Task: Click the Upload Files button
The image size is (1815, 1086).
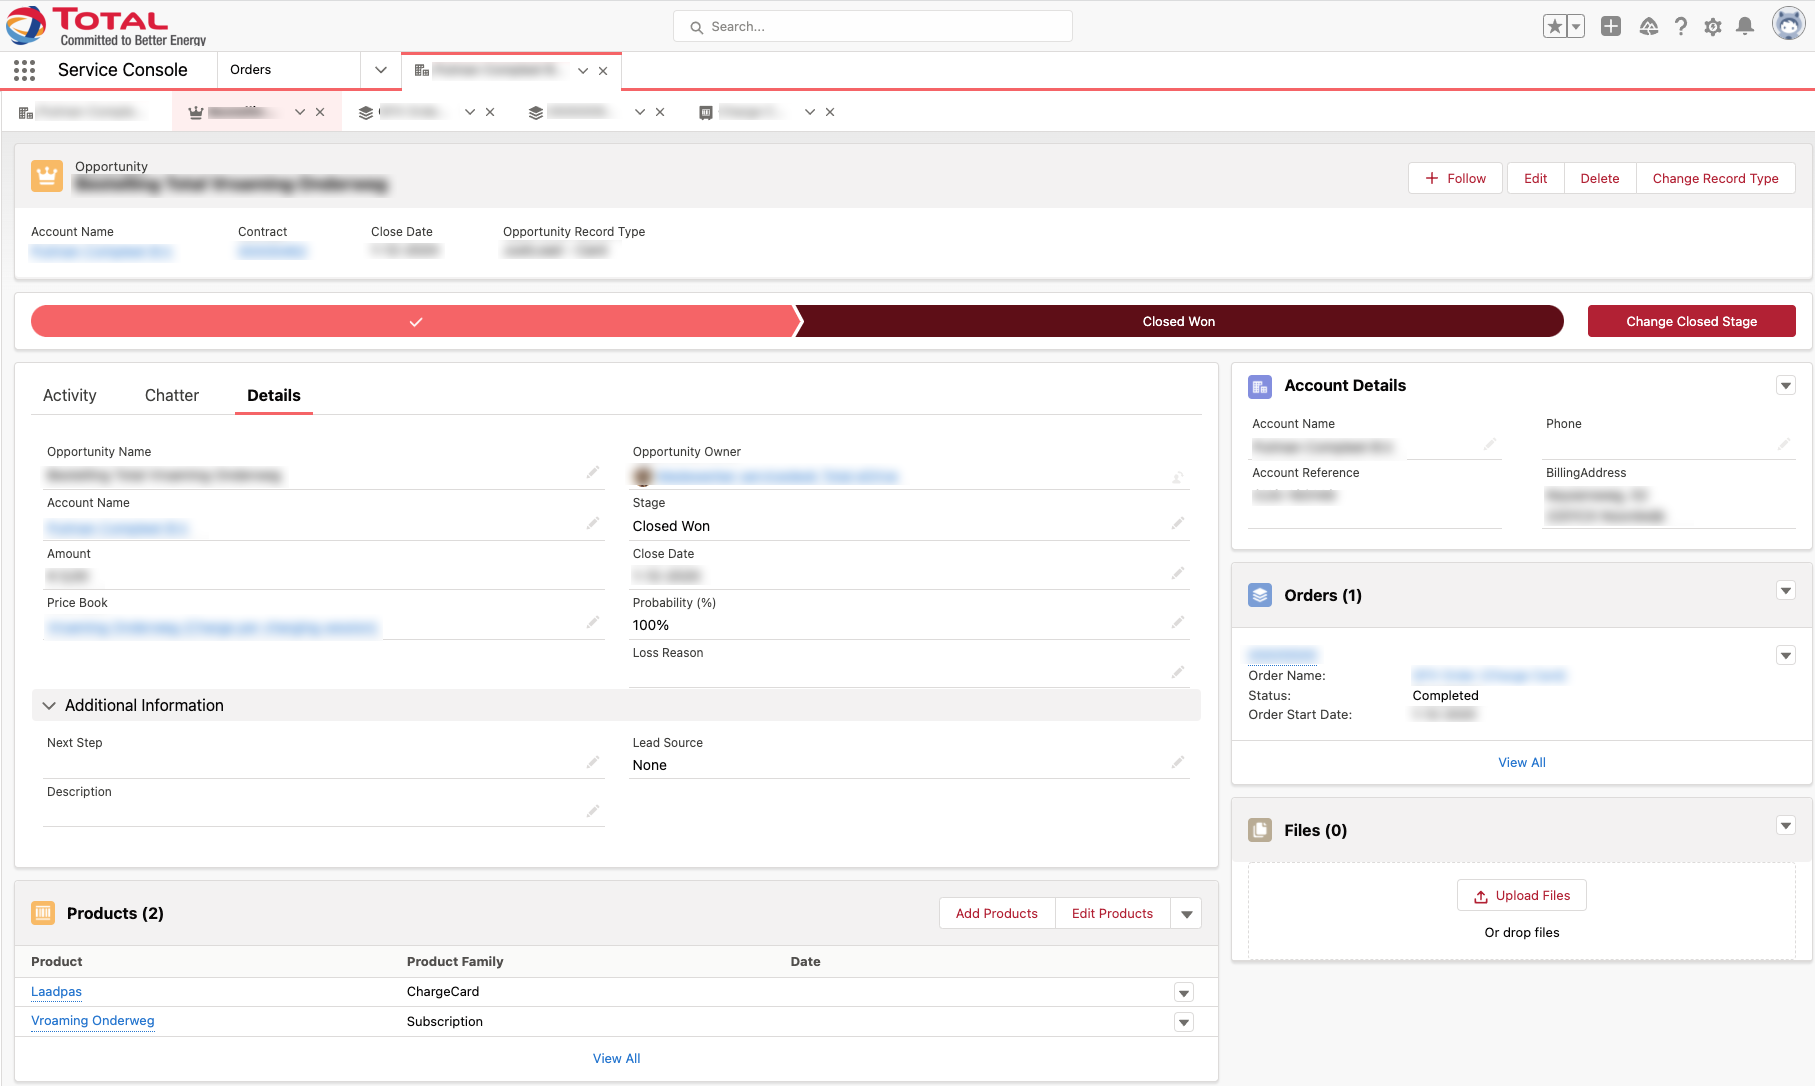Action: pos(1522,896)
